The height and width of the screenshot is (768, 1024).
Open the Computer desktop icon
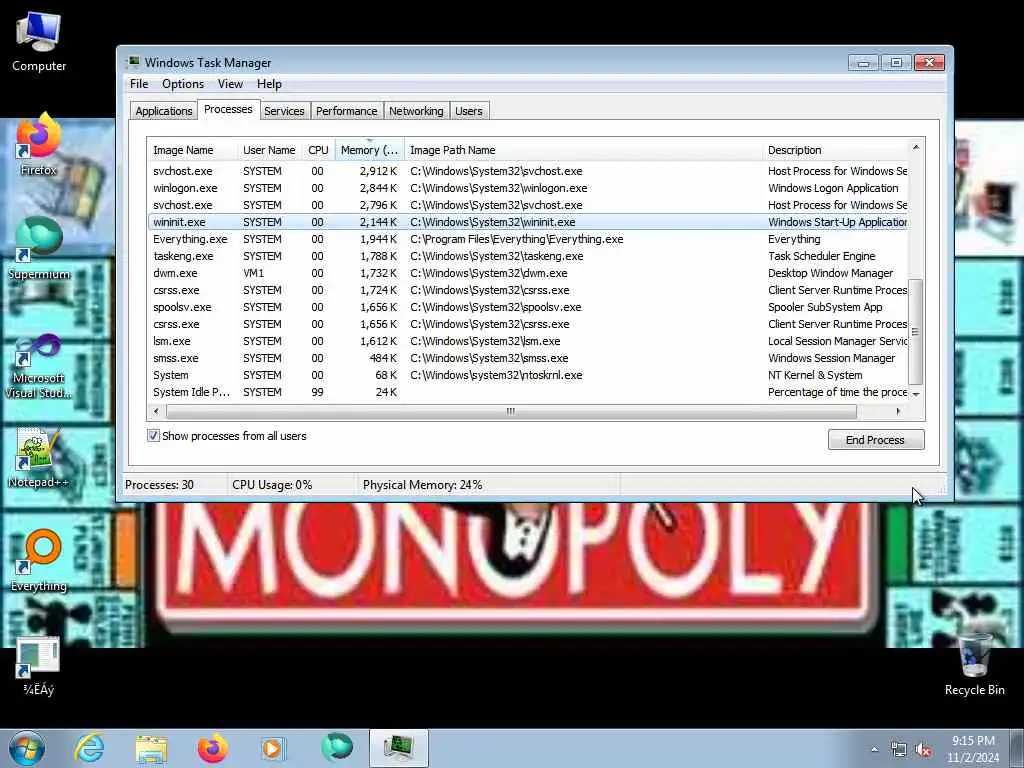tap(39, 42)
